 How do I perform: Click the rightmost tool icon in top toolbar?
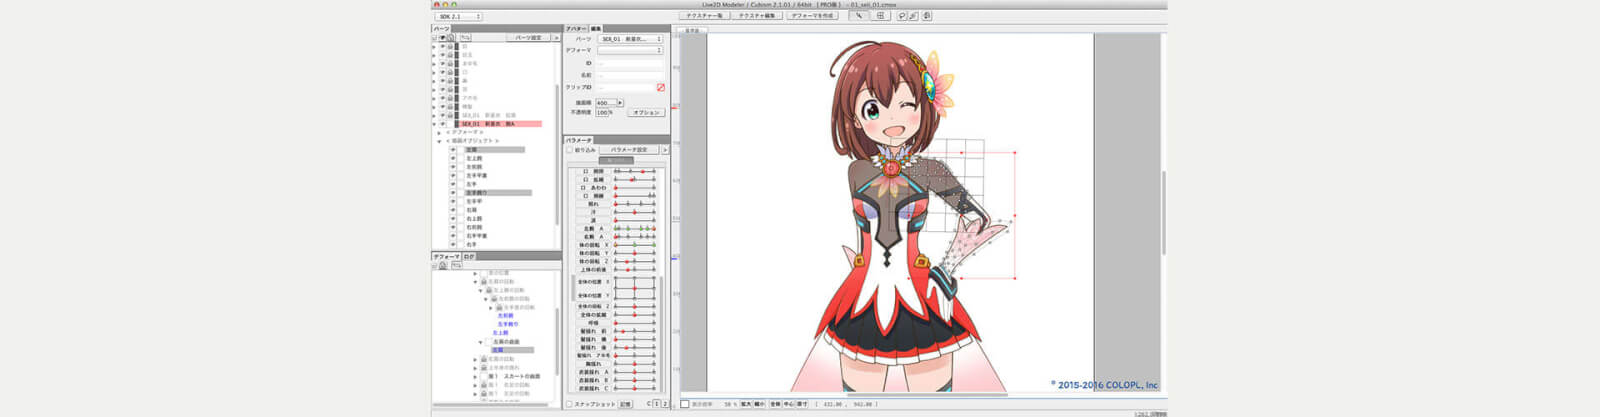click(926, 15)
